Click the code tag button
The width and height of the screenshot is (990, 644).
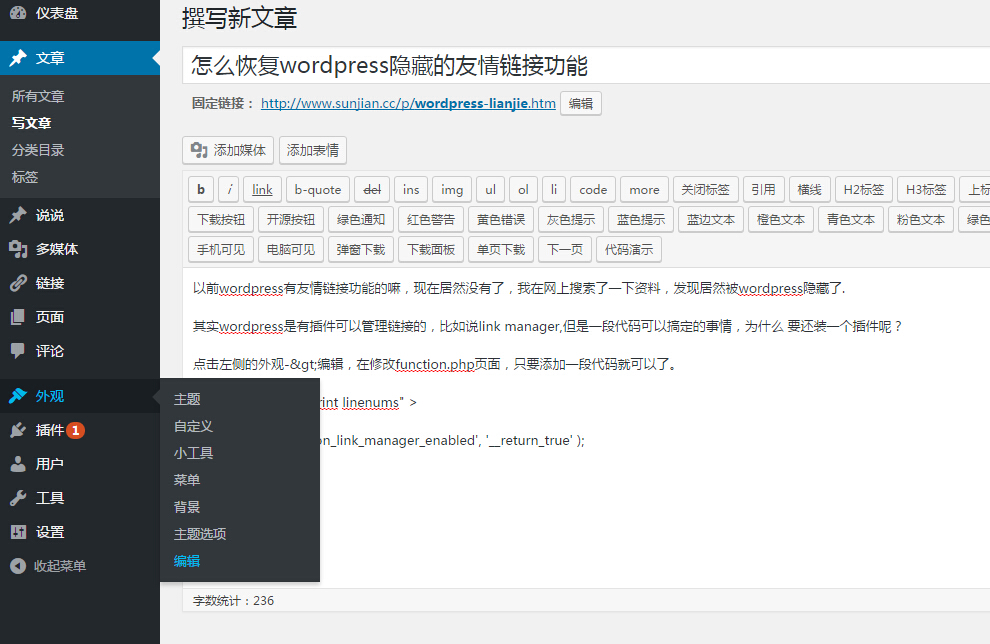click(x=593, y=189)
